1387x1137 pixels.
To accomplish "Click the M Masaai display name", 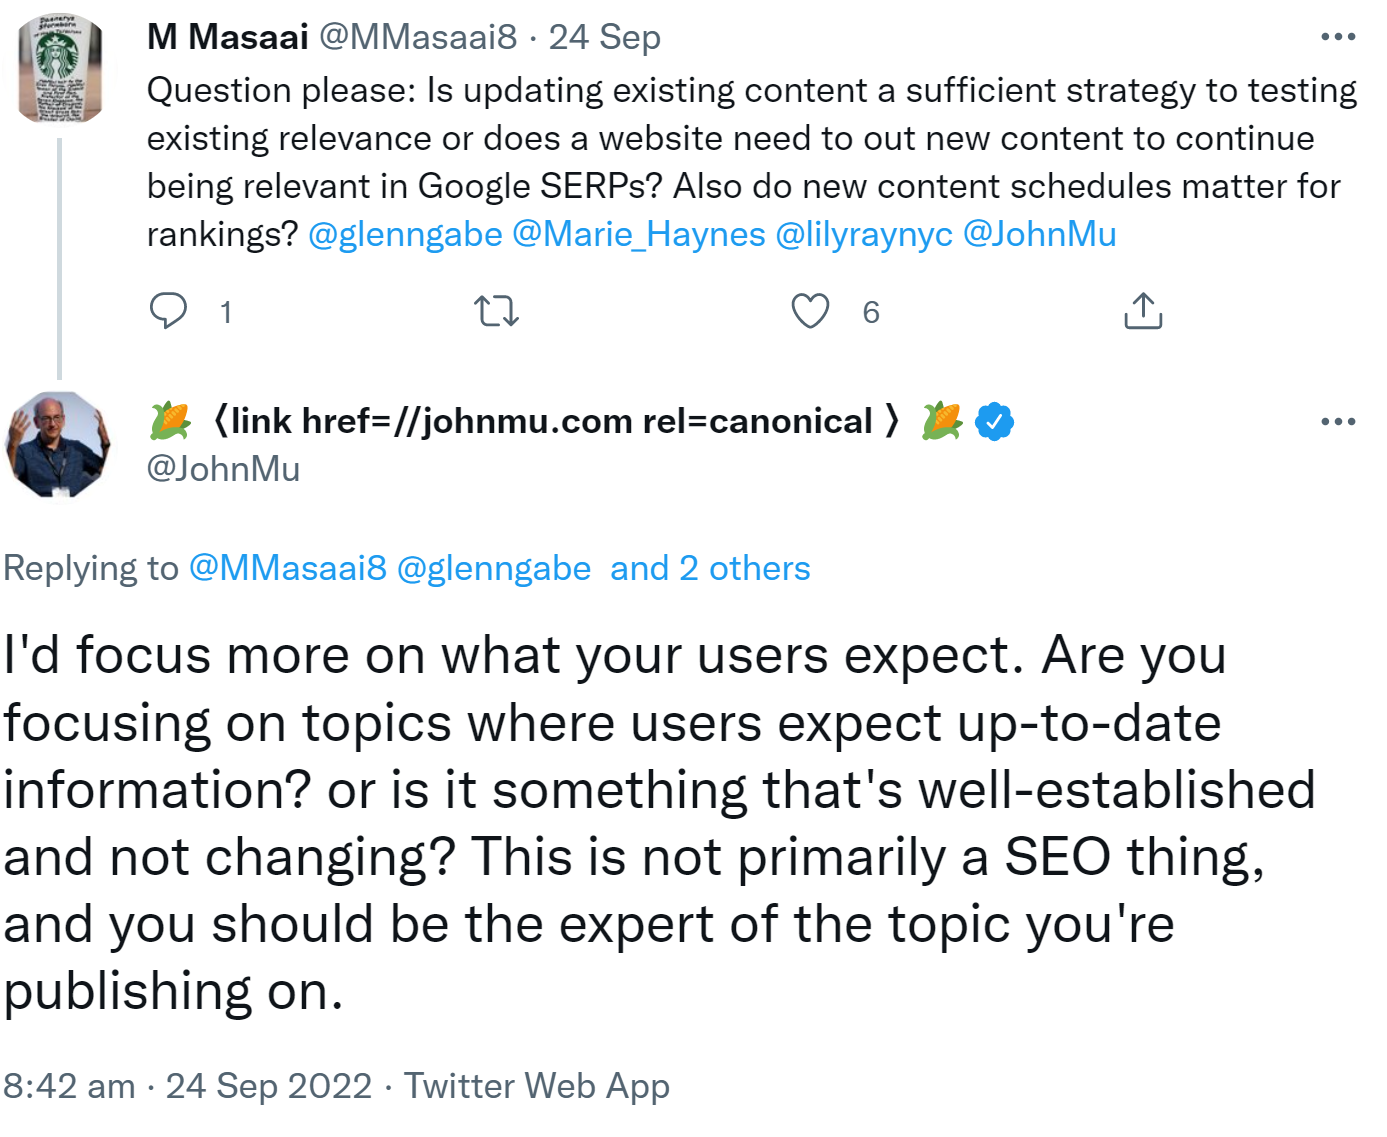I will click(x=228, y=37).
